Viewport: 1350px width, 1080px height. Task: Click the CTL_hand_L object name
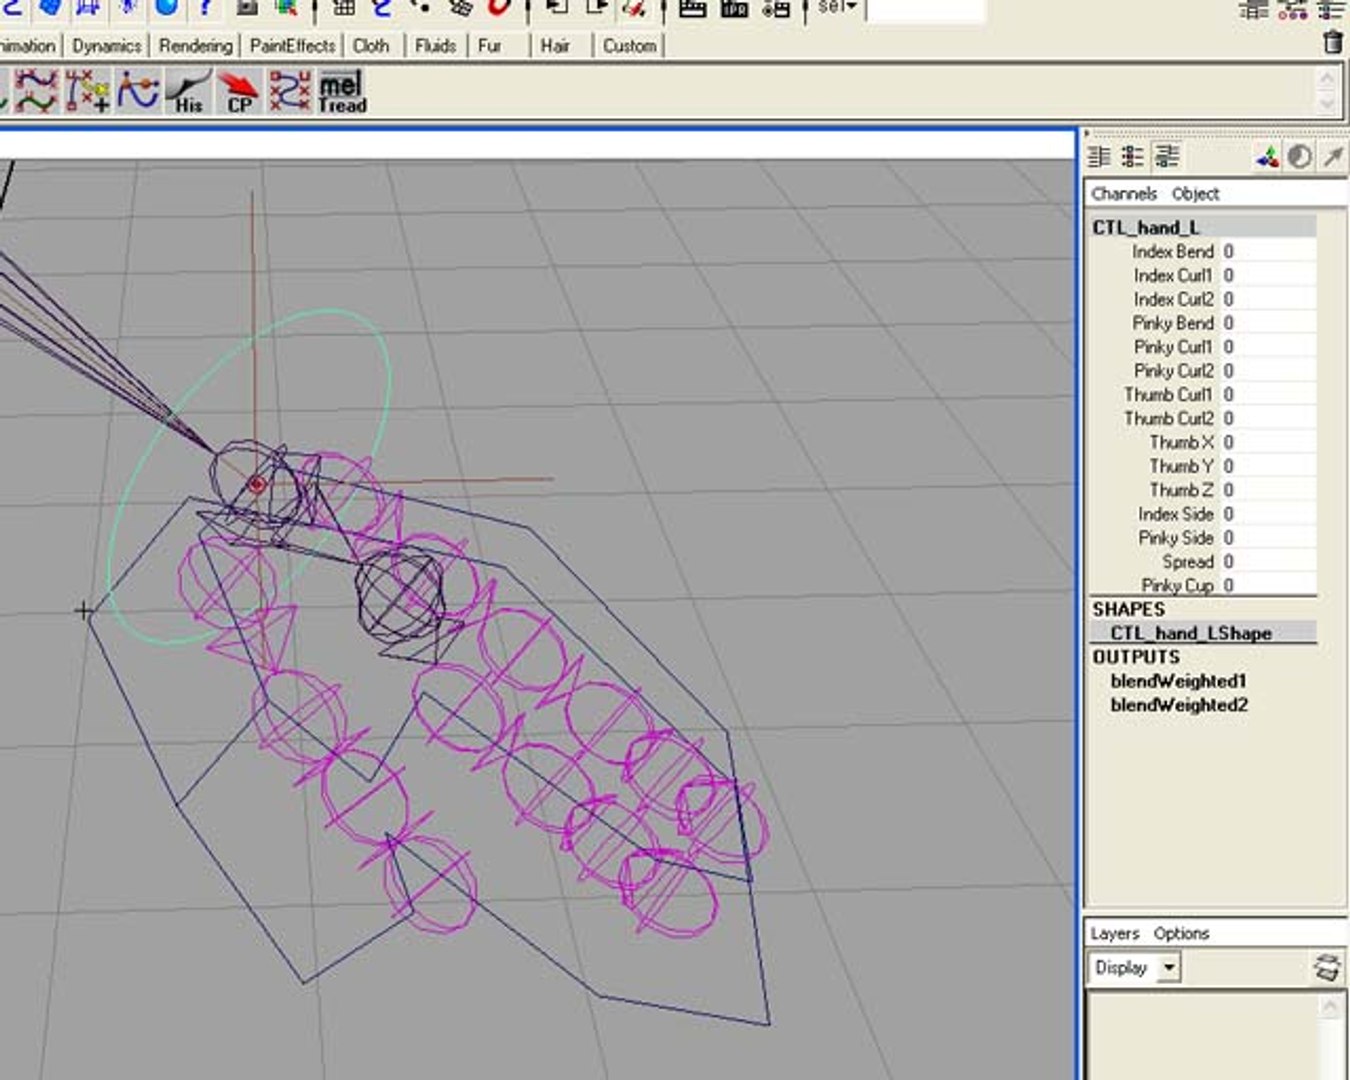pyautogui.click(x=1146, y=227)
